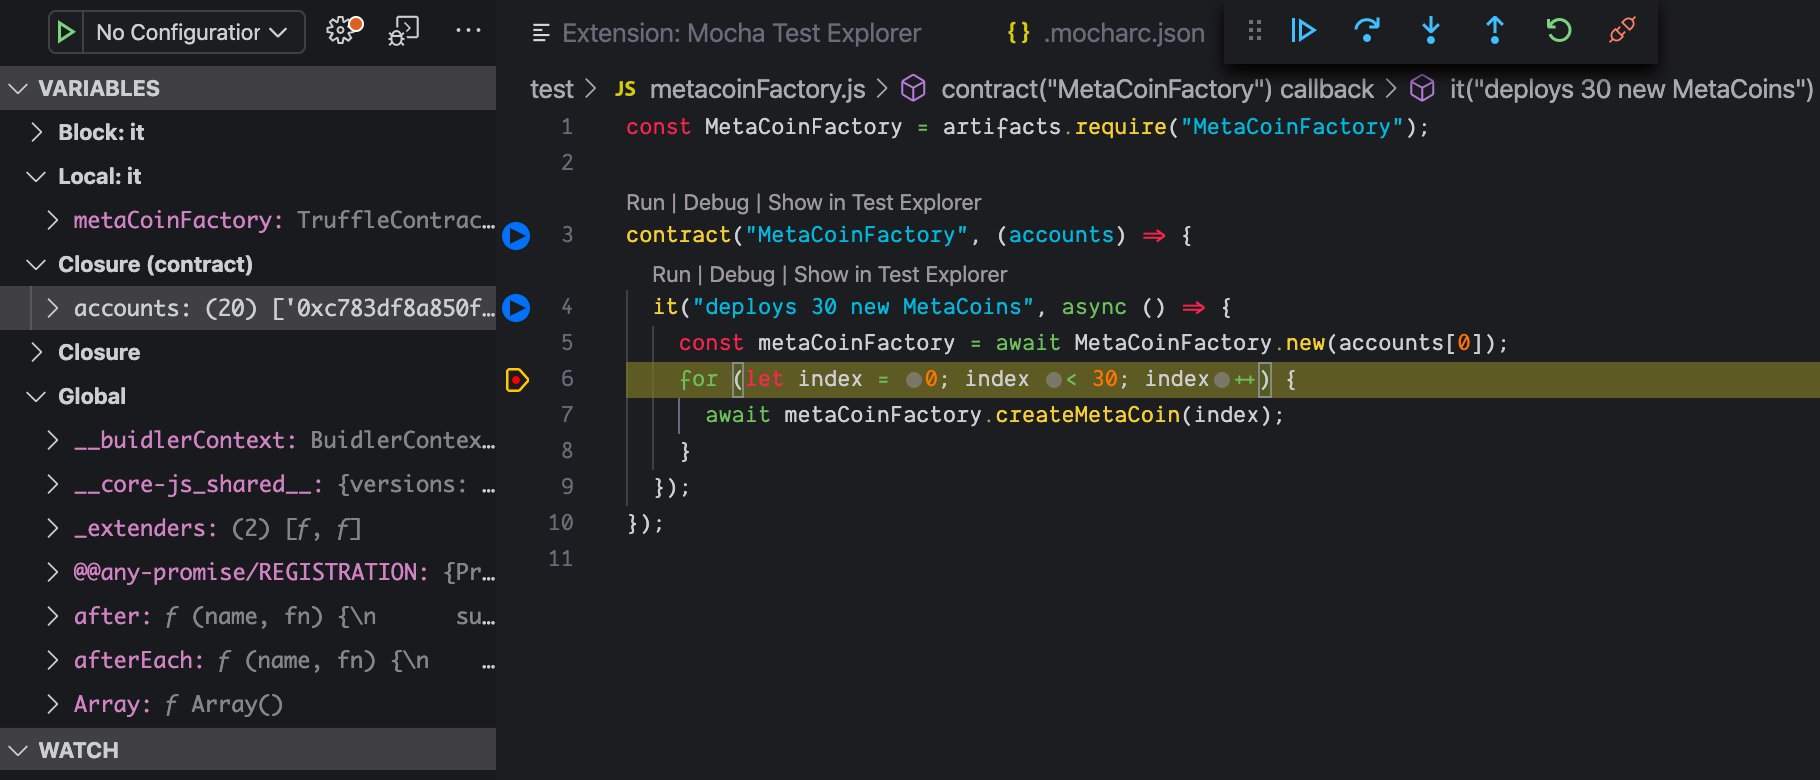Click the inline breakpoint dot before < 30
Viewport: 1820px width, 780px height.
tap(1053, 380)
